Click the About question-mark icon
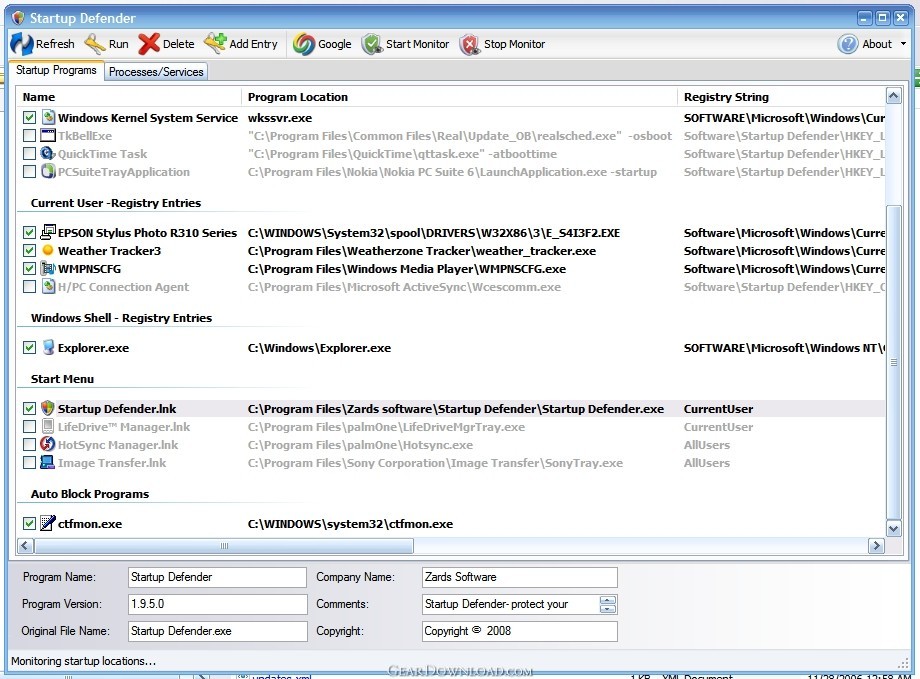The width and height of the screenshot is (920, 679). point(847,44)
